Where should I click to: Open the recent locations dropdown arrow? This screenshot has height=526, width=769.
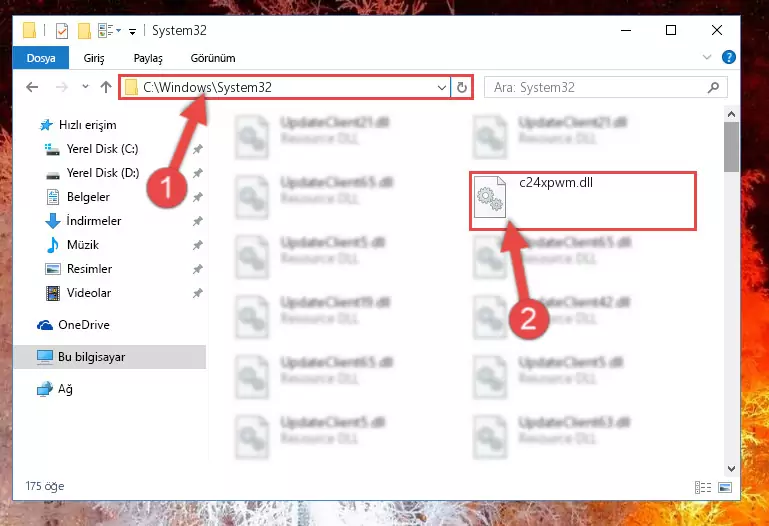tap(85, 87)
